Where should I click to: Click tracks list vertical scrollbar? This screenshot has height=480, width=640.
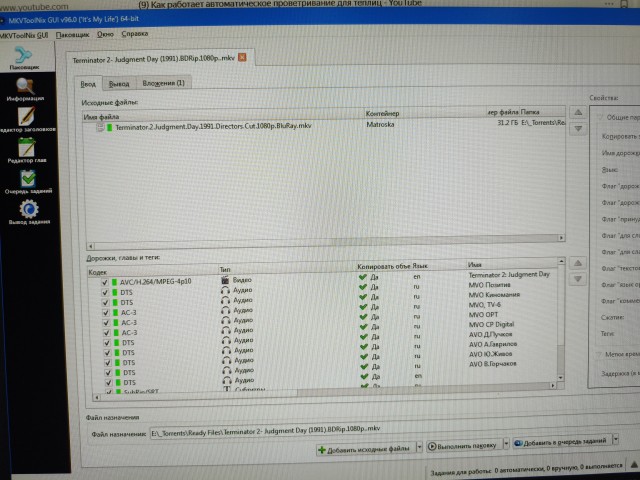[x=561, y=319]
